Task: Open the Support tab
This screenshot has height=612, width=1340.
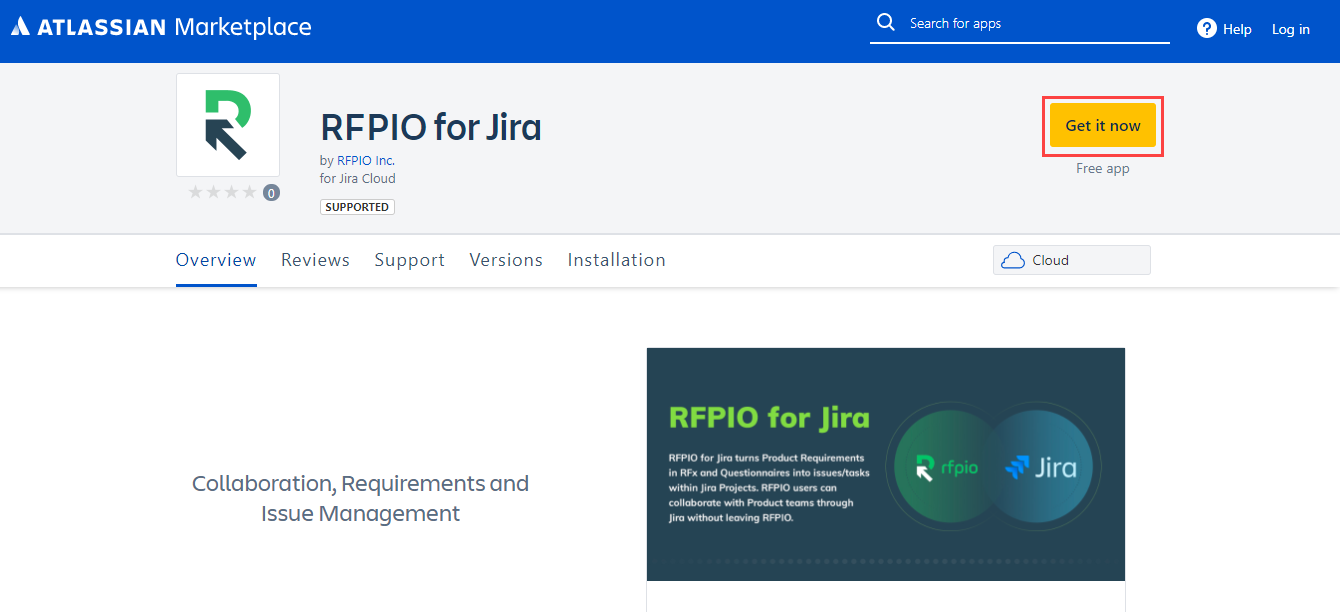Action: [410, 260]
